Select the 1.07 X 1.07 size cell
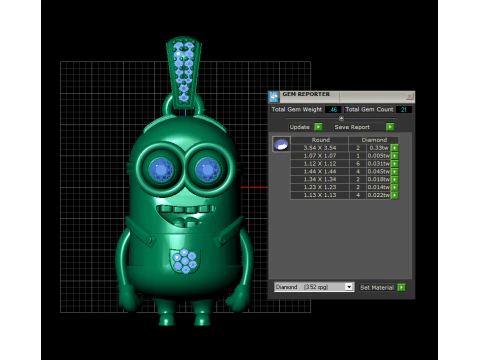 coord(320,156)
